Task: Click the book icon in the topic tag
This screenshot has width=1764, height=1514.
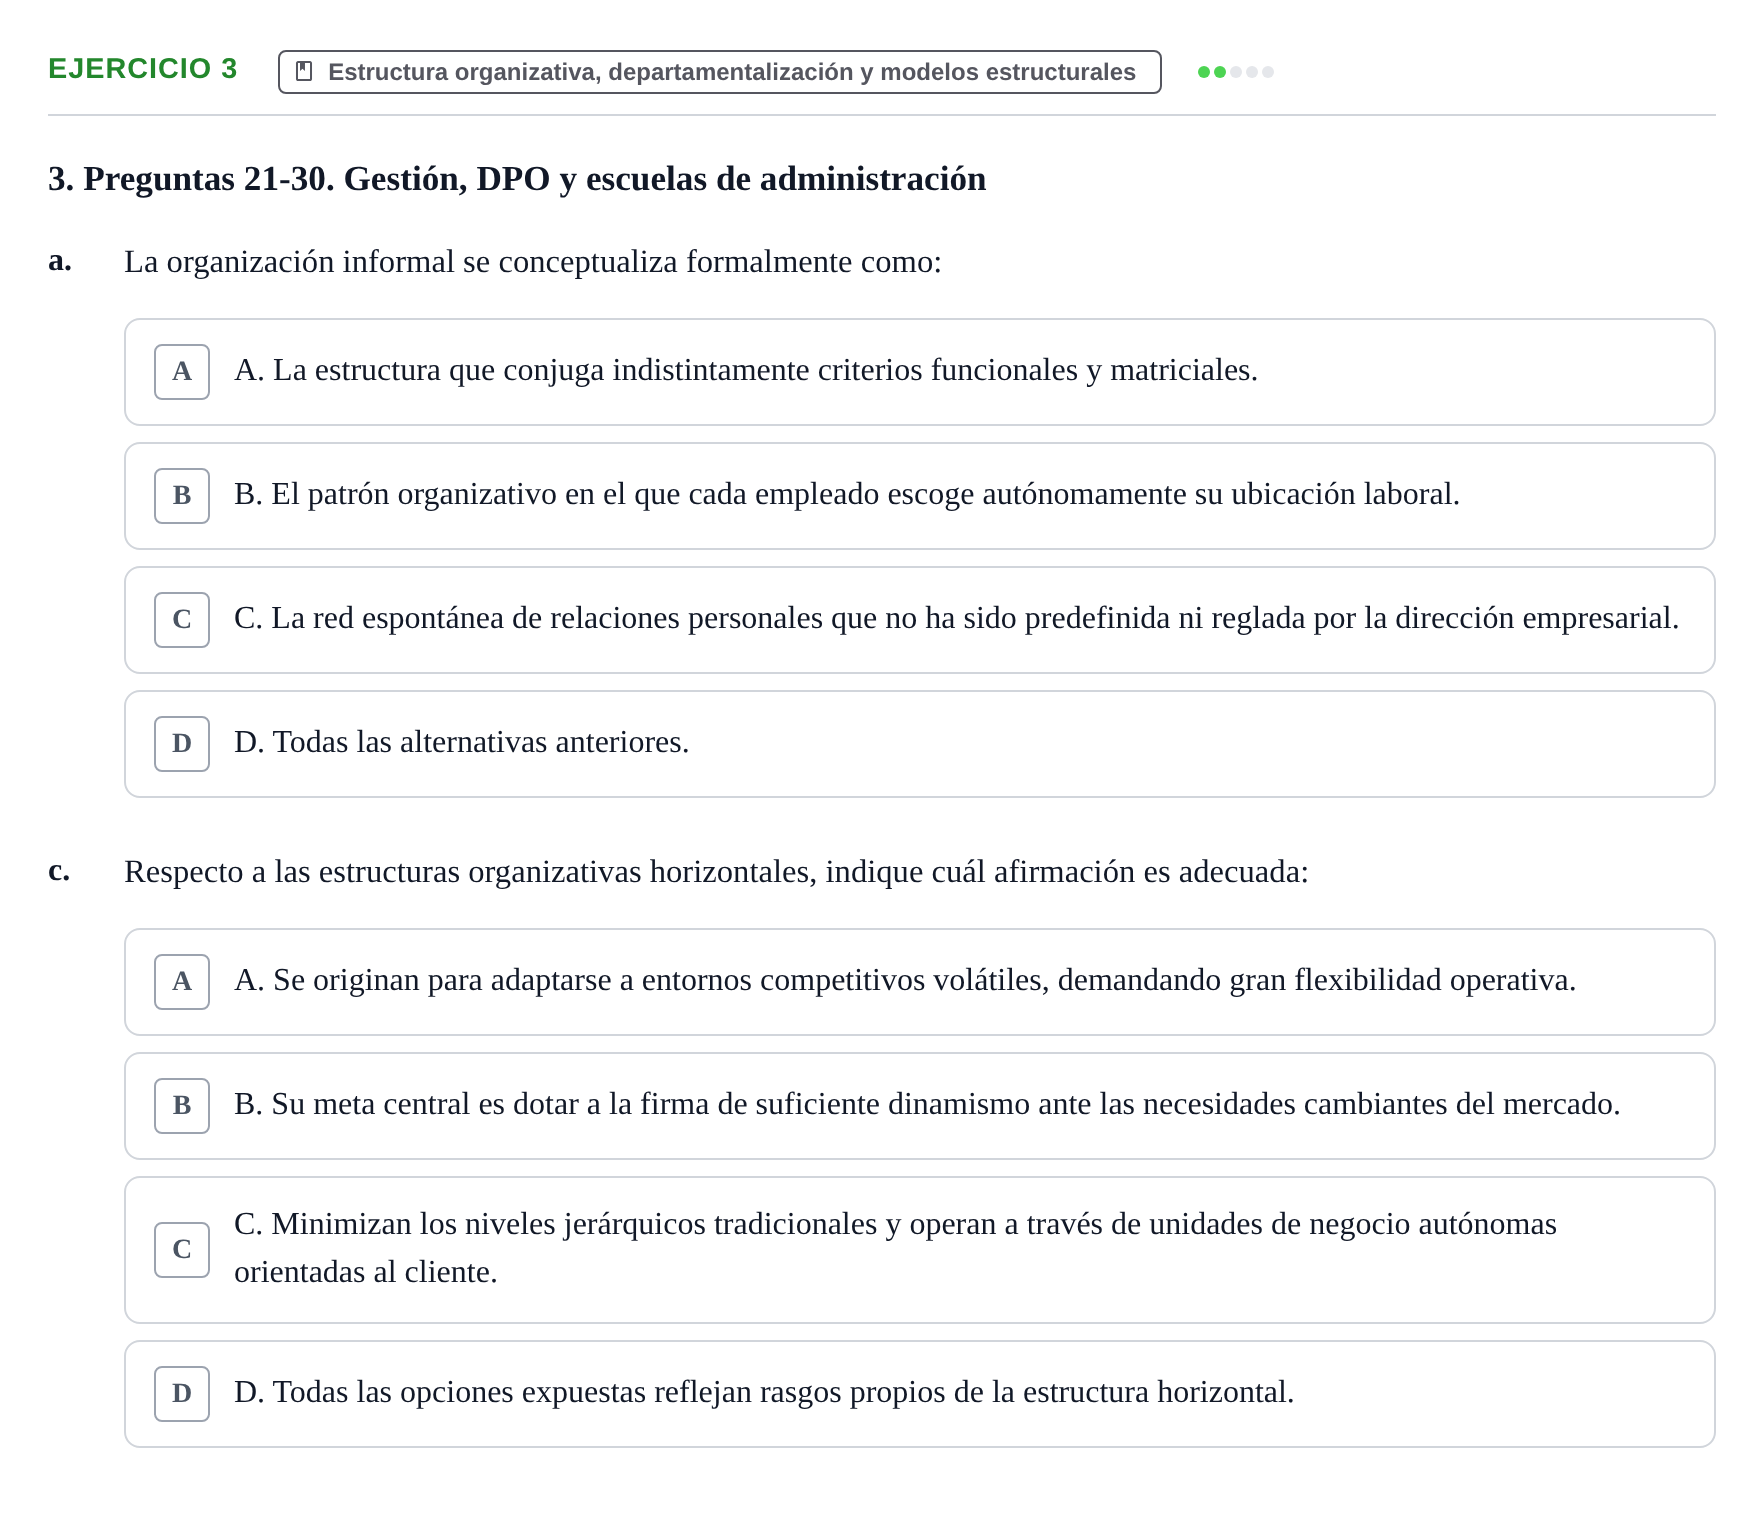Action: tap(305, 72)
